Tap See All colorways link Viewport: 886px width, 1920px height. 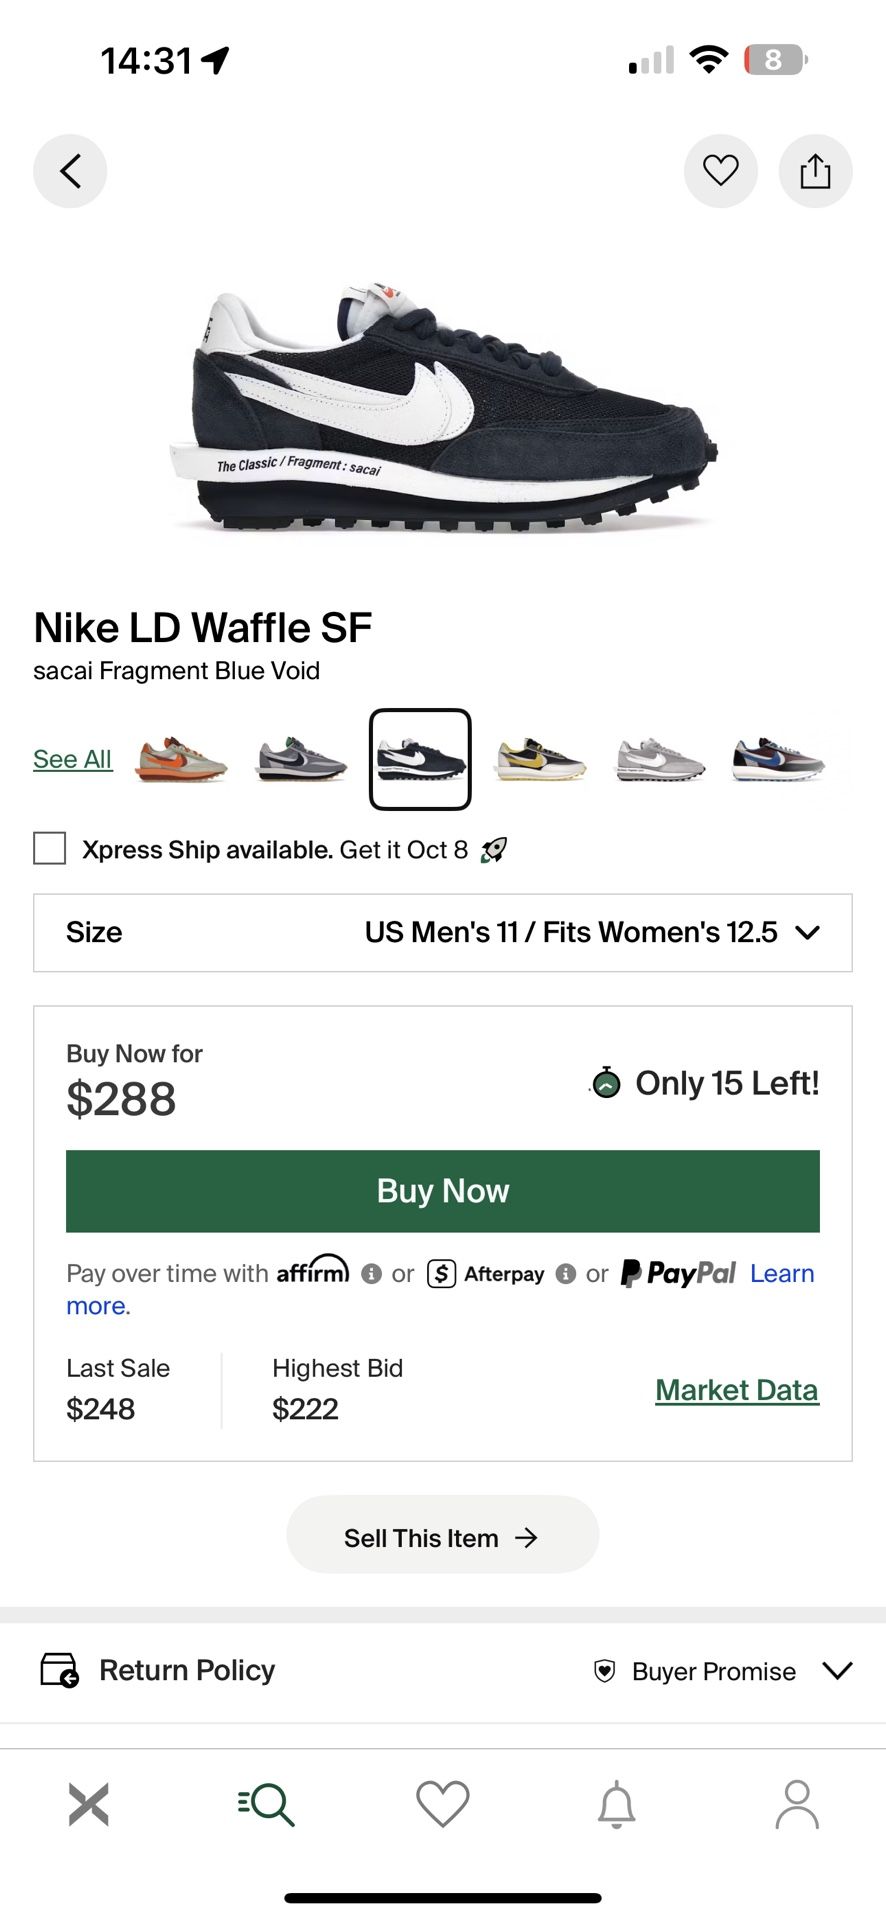point(72,759)
